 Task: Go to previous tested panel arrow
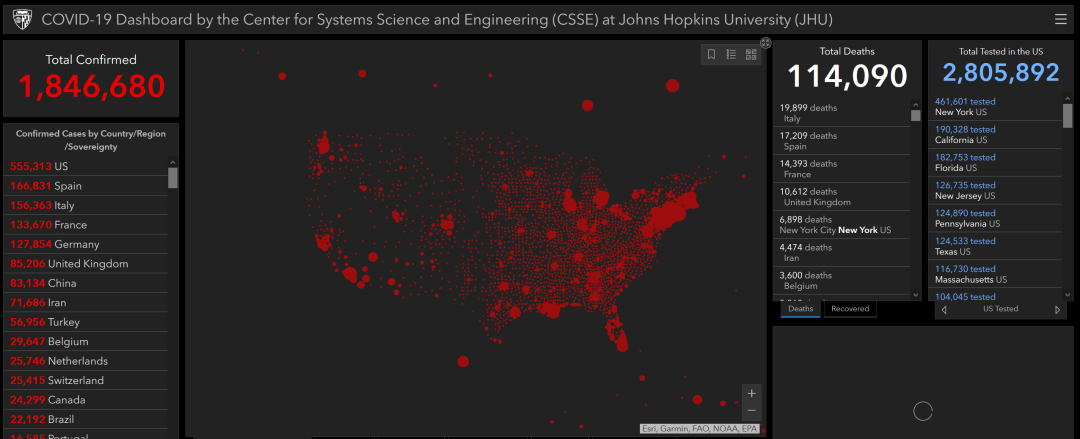pos(944,309)
